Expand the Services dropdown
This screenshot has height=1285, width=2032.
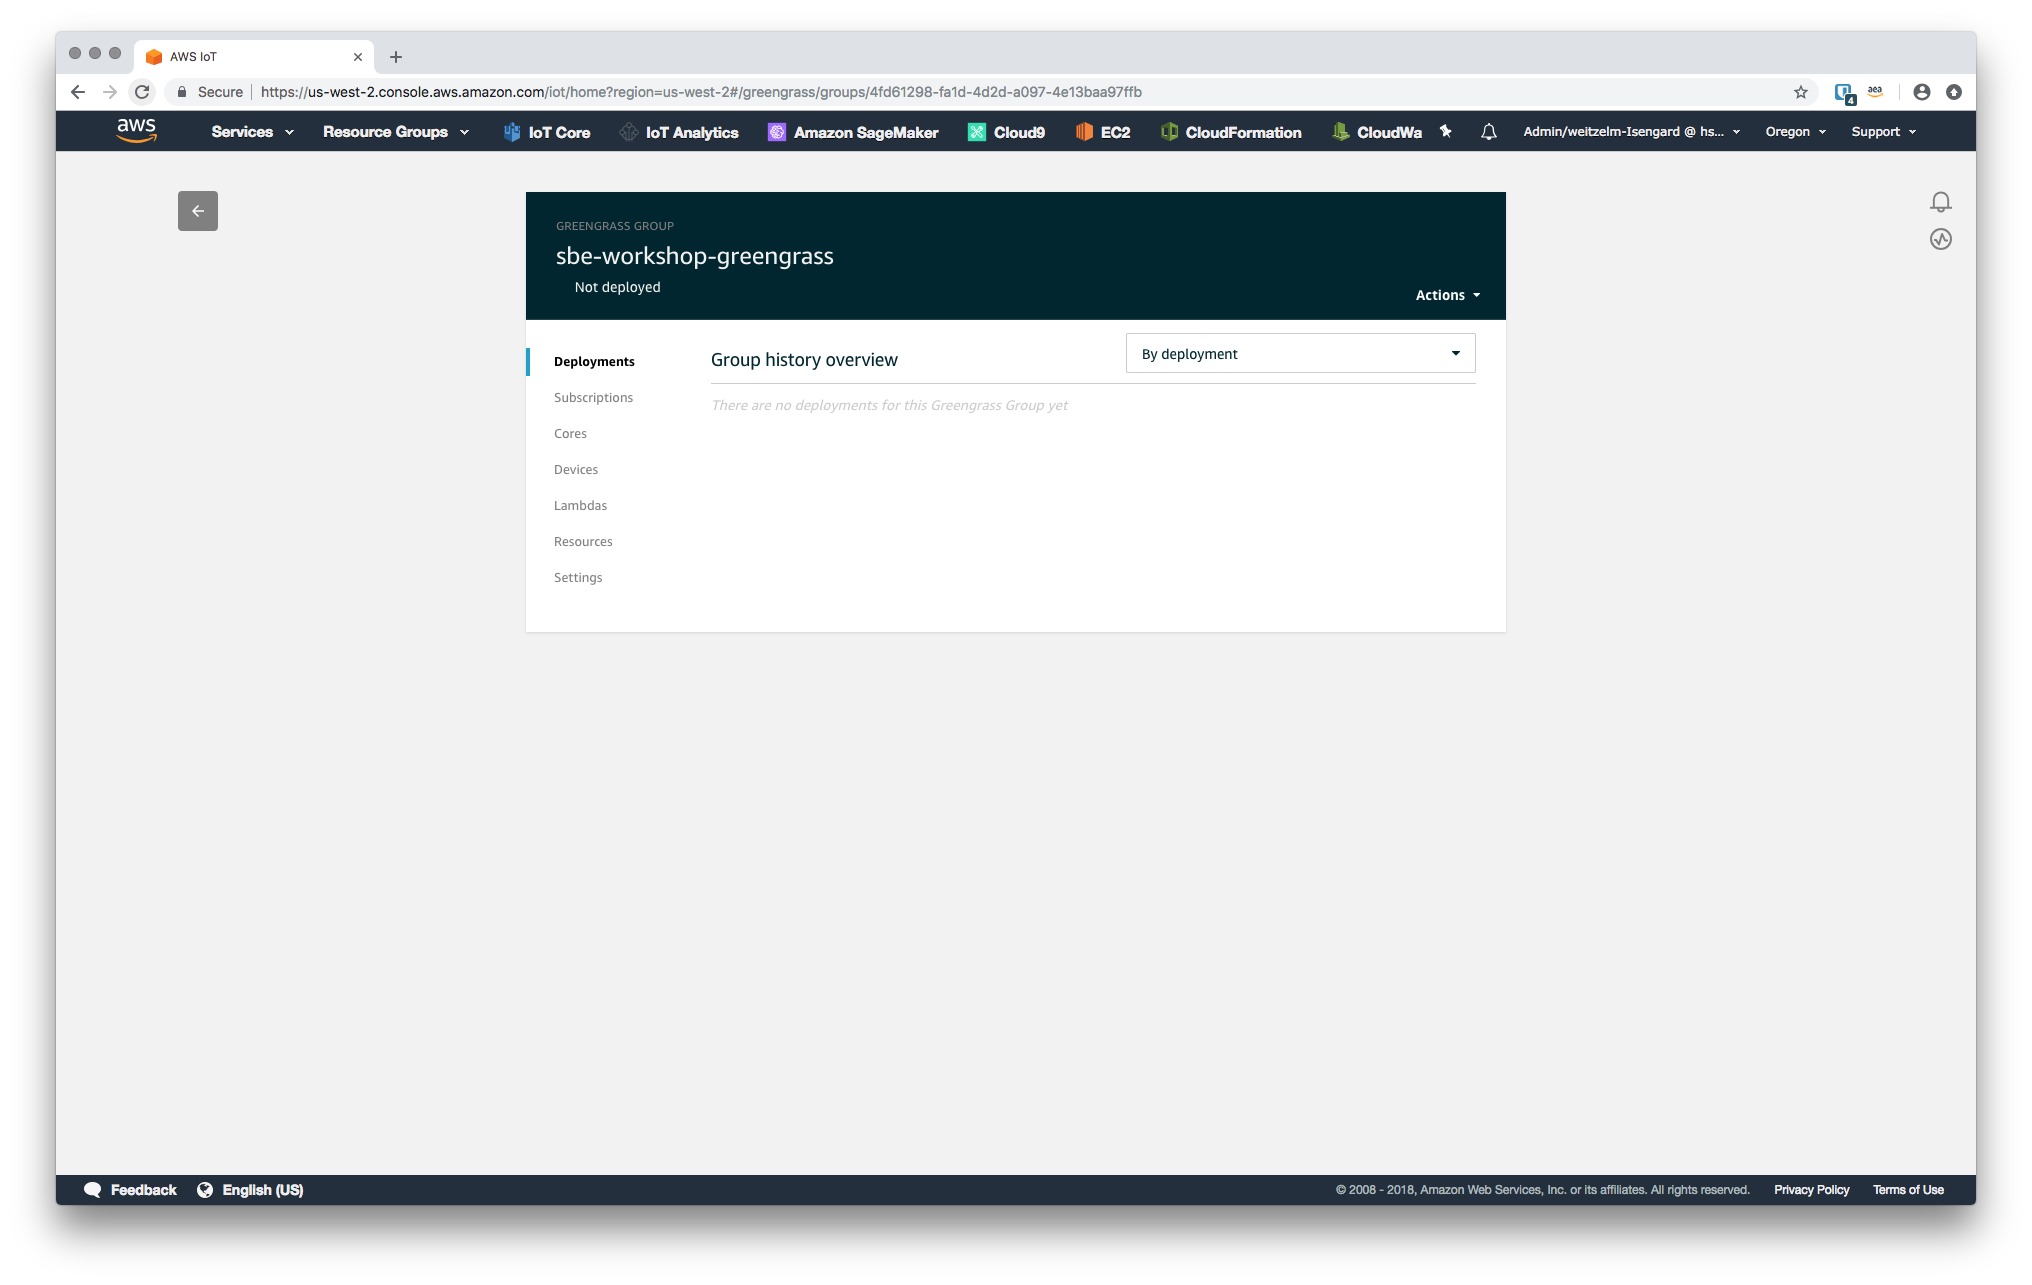[x=252, y=132]
